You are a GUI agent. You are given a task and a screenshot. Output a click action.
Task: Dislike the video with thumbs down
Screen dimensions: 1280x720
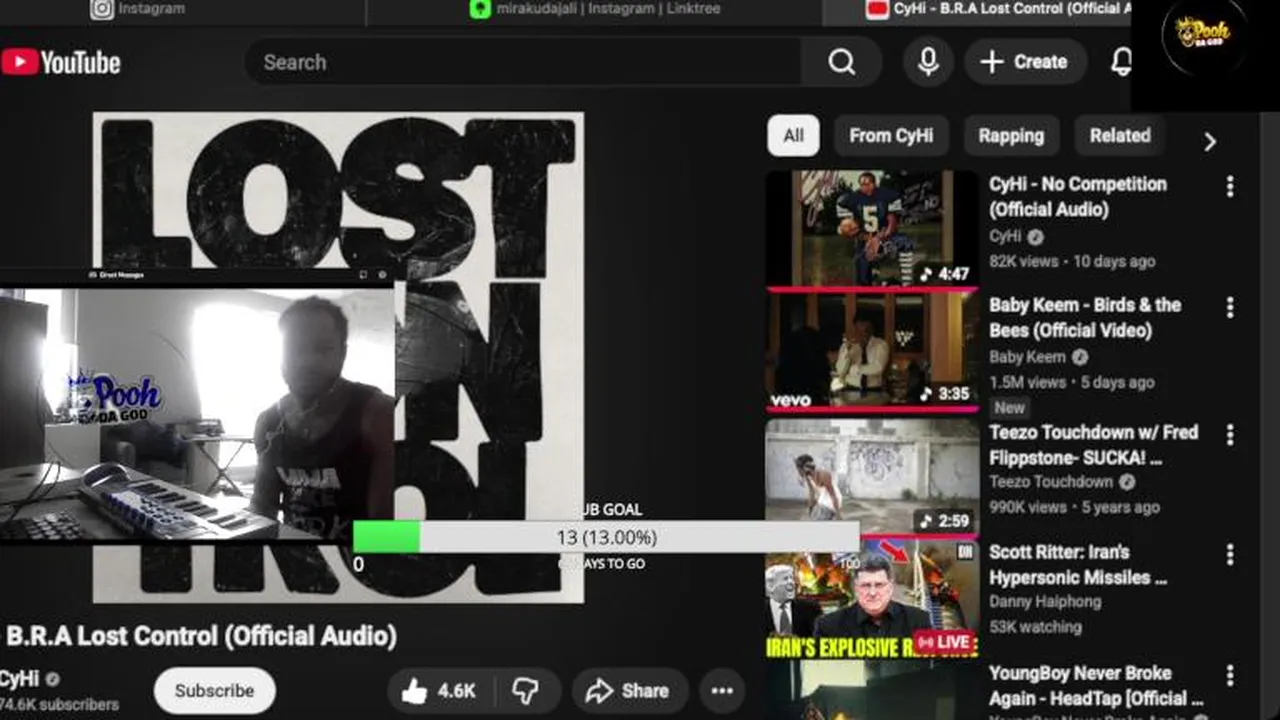526,691
